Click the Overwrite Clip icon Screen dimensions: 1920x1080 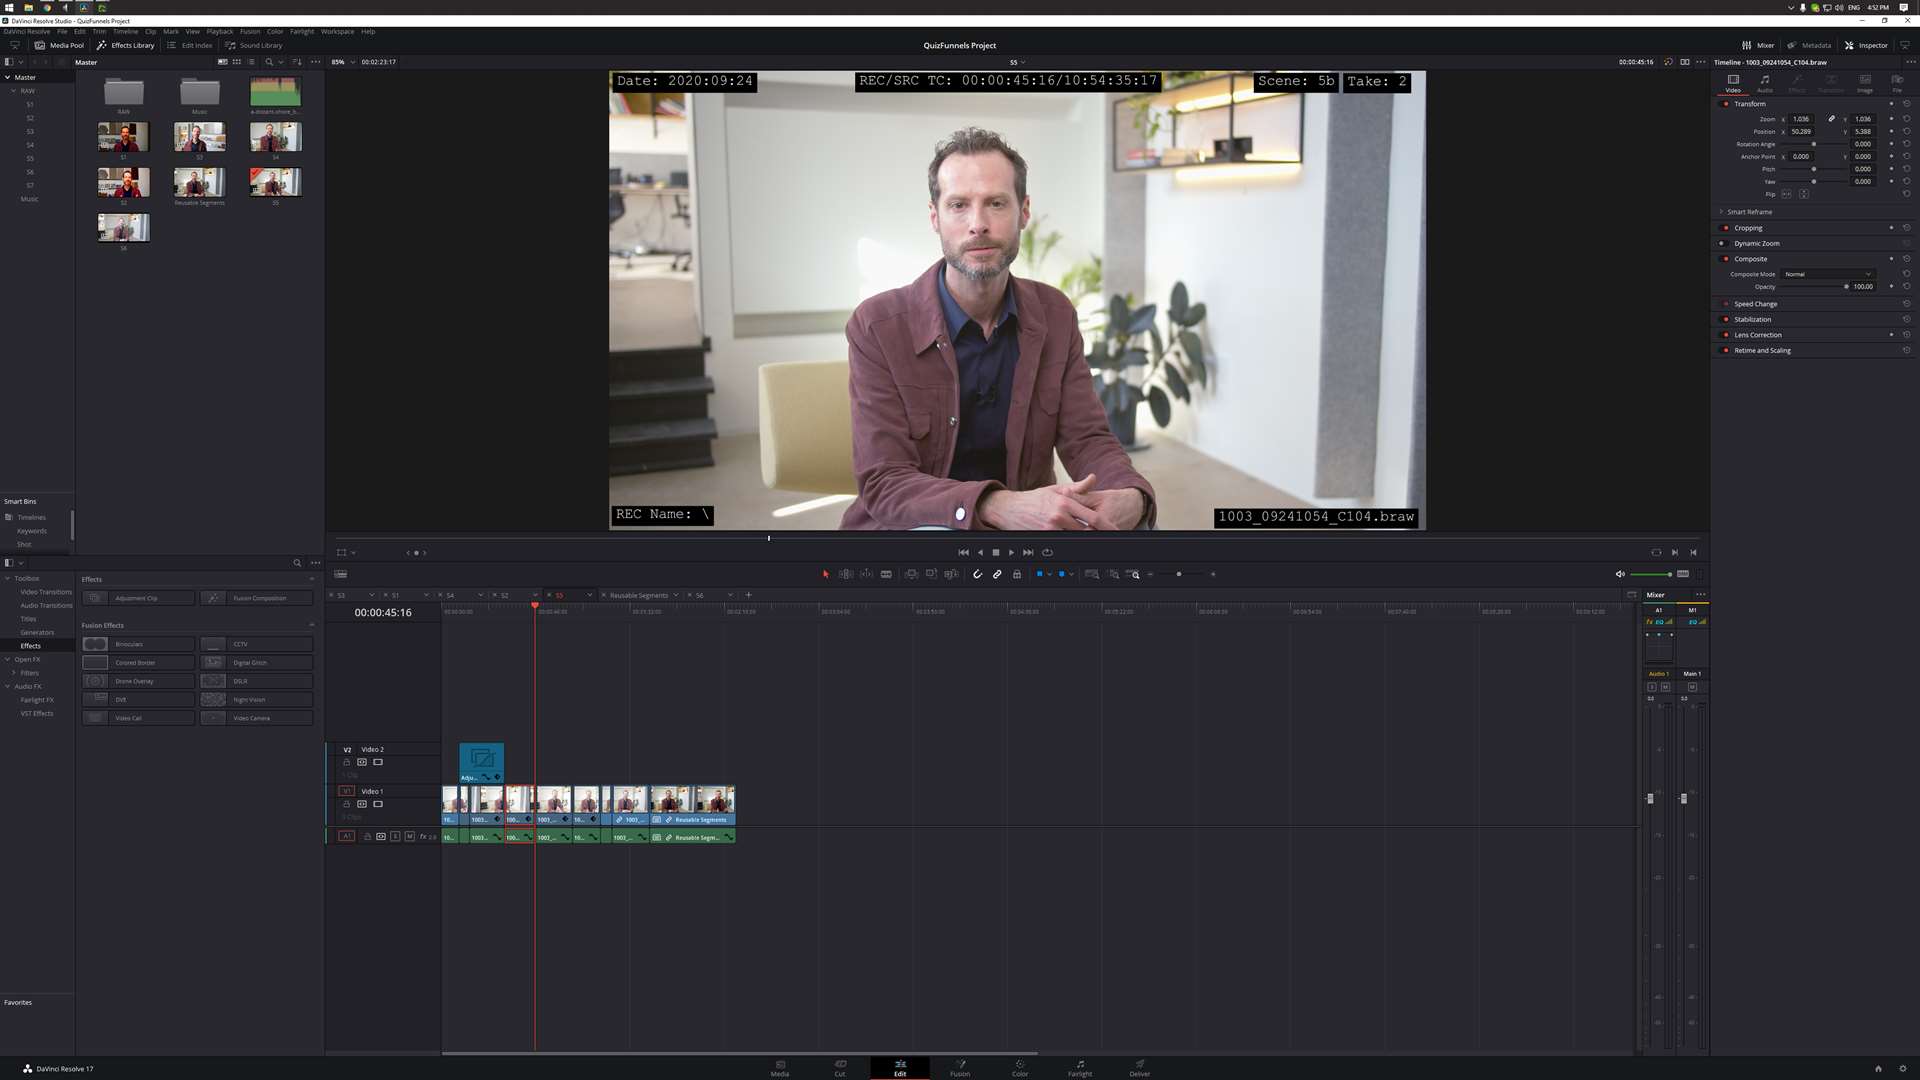click(931, 574)
